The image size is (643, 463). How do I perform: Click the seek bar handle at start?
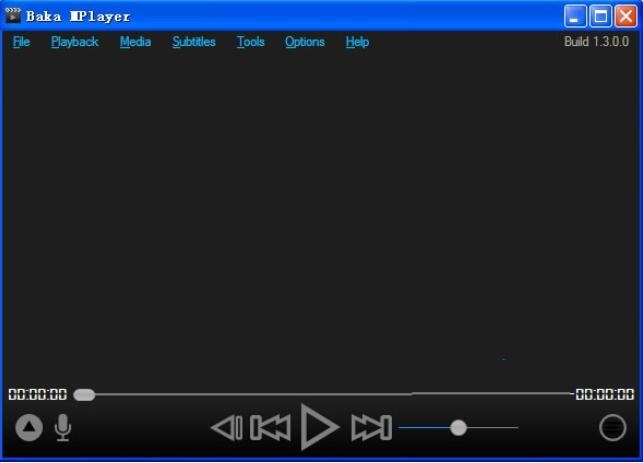[84, 395]
